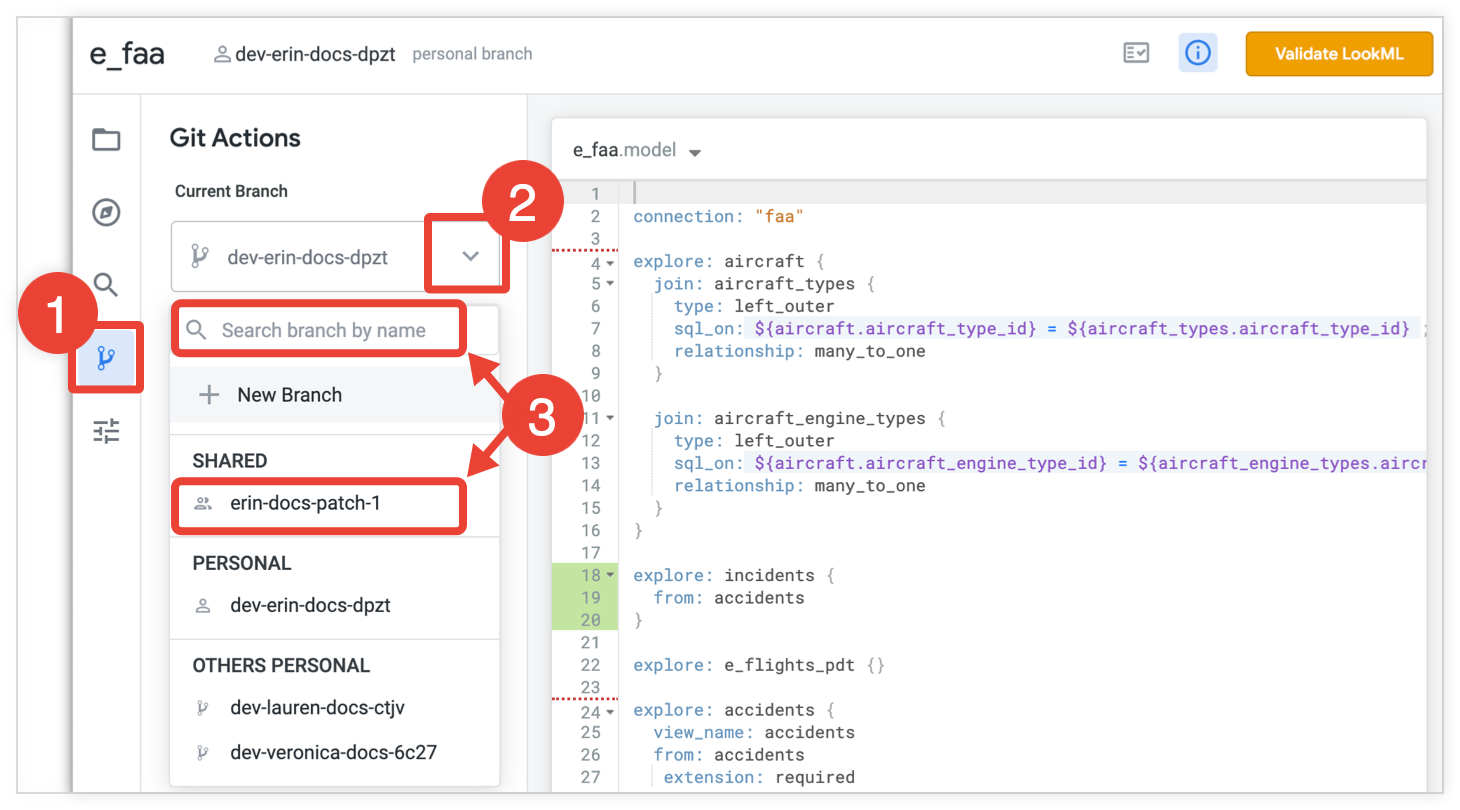Open the Git Actions branch icon

click(x=106, y=359)
